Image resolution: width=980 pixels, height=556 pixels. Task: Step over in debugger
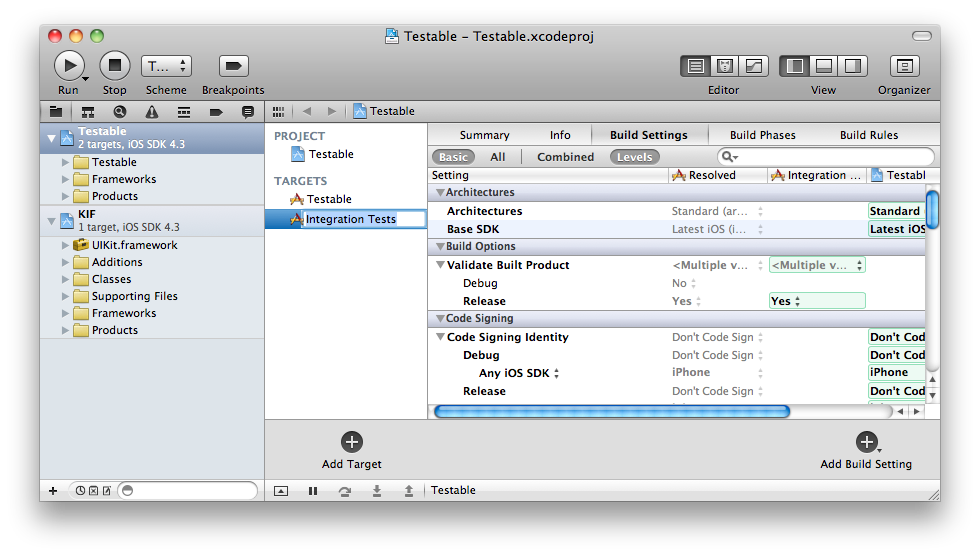tap(345, 491)
